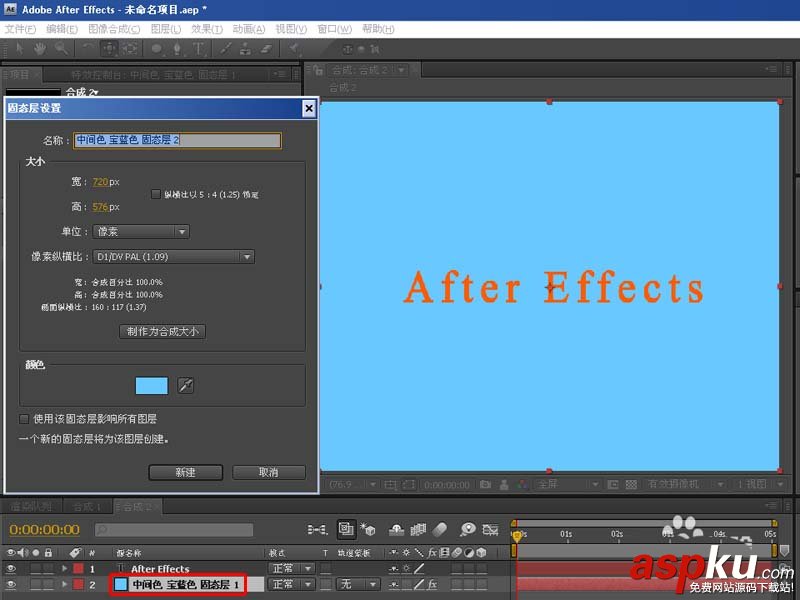Select the Zoom magnifier tool
The width and height of the screenshot is (800, 600).
pyautogui.click(x=62, y=48)
